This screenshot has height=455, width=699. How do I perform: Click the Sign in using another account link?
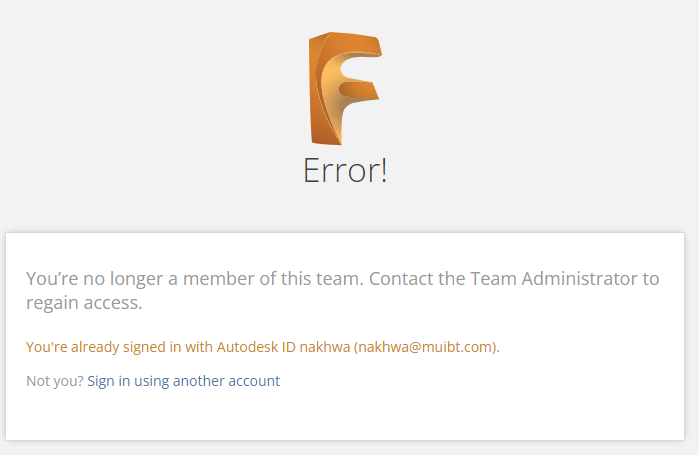184,381
